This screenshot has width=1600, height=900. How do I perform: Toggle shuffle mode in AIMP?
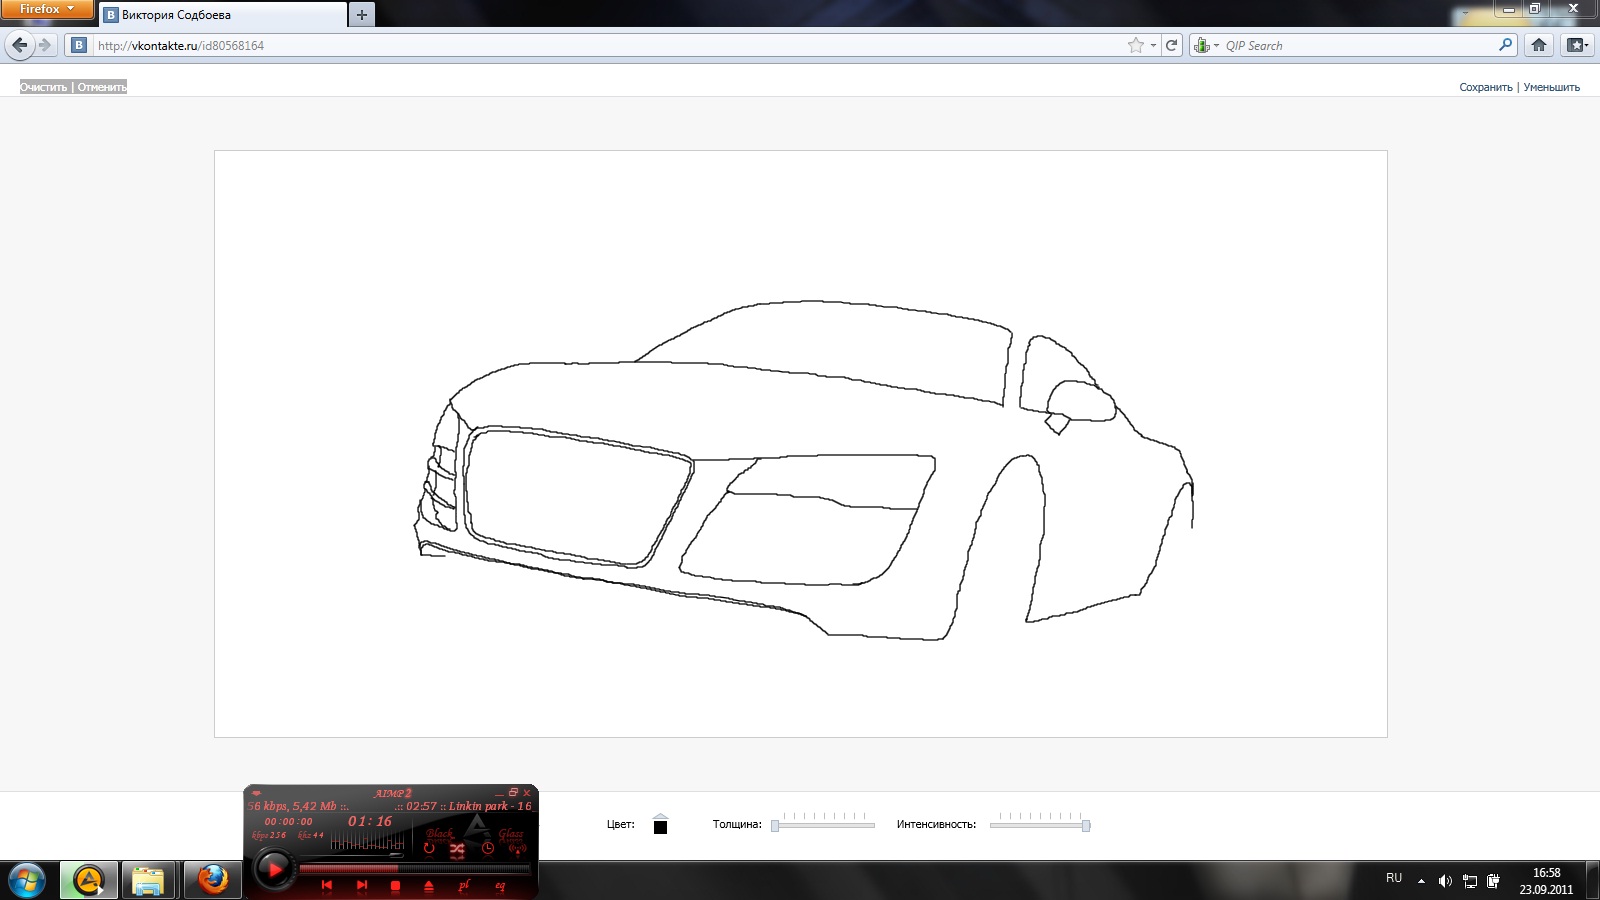pos(457,849)
